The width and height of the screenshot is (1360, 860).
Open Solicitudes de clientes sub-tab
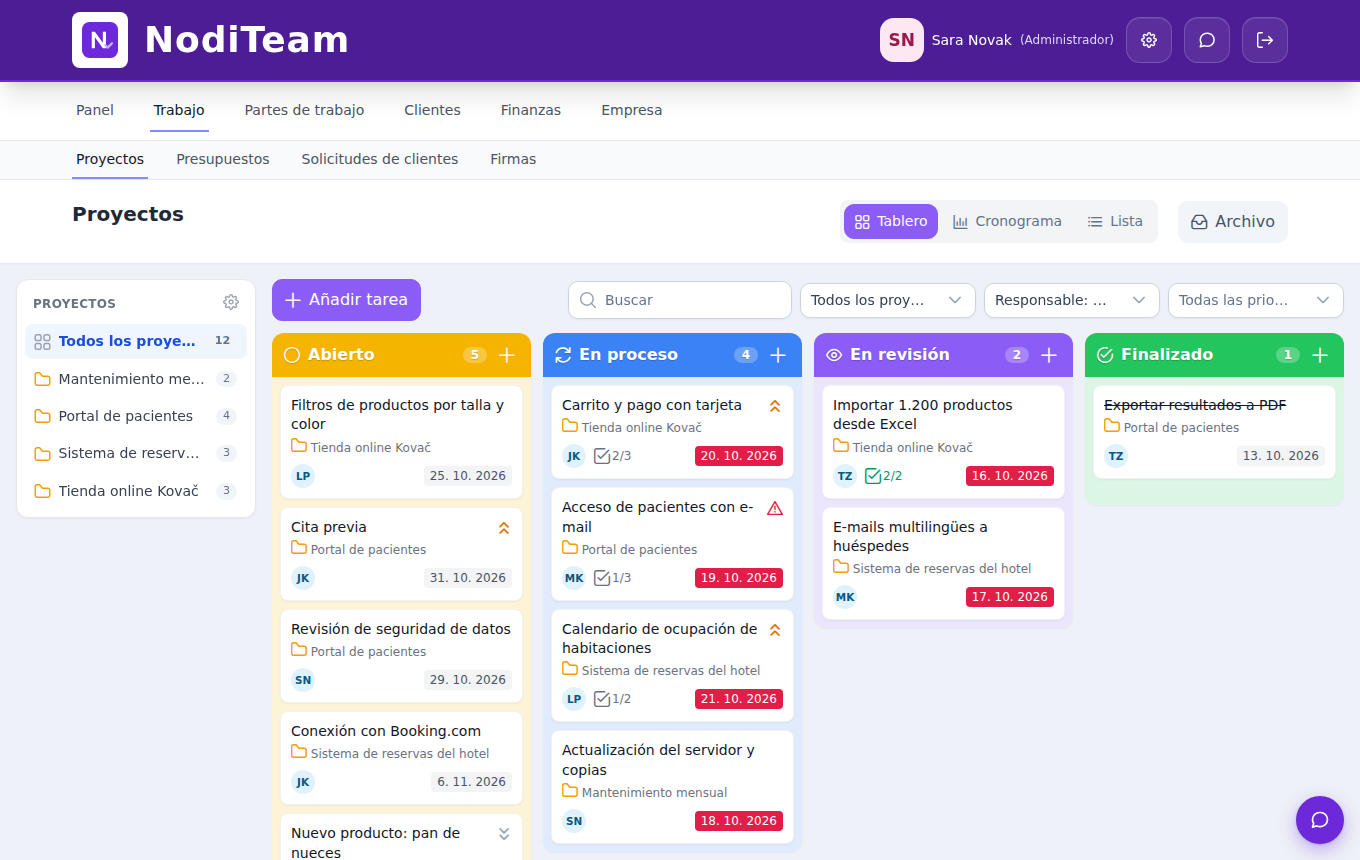[380, 159]
